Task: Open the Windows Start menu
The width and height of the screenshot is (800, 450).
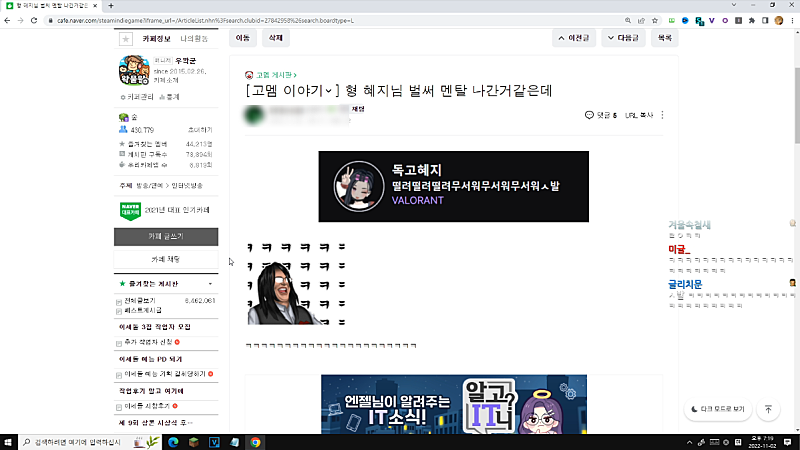Action: pyautogui.click(x=8, y=442)
